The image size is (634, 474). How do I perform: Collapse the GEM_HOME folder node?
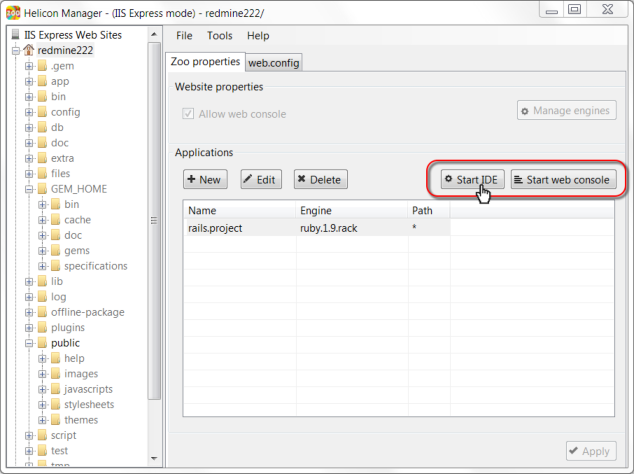(x=29, y=189)
